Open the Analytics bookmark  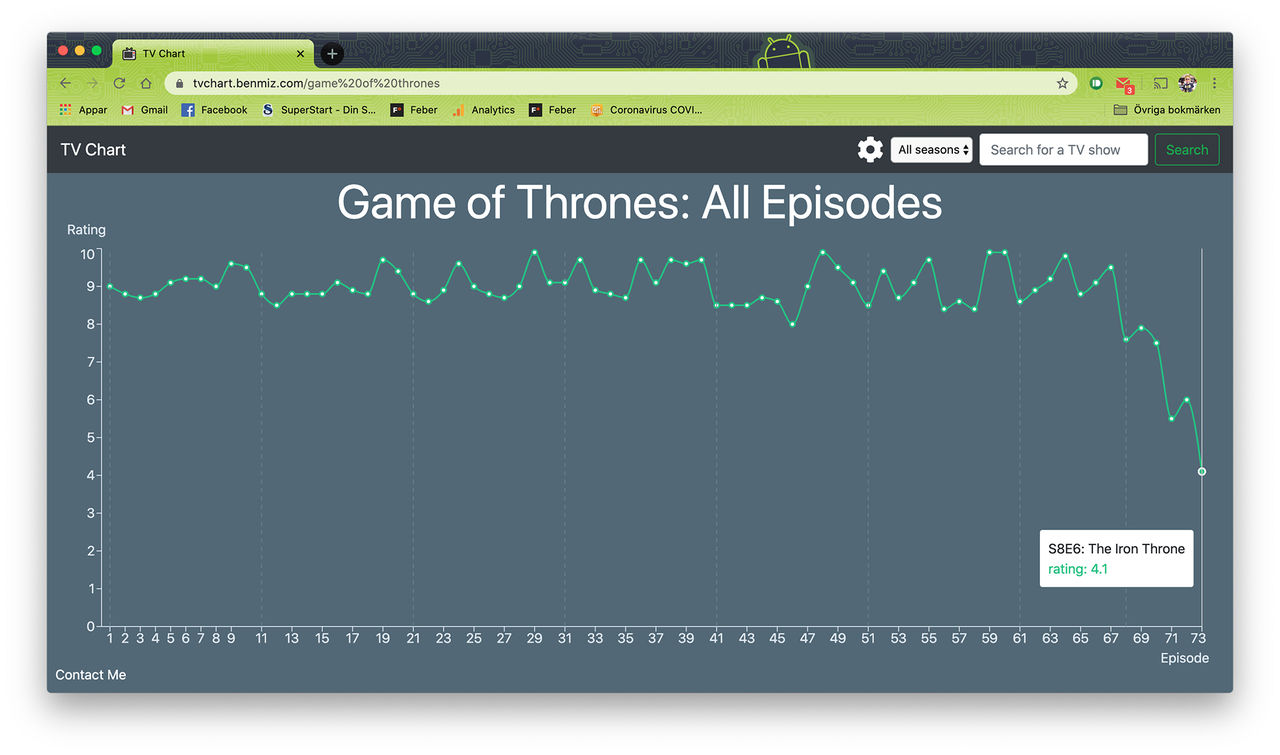pyautogui.click(x=483, y=110)
